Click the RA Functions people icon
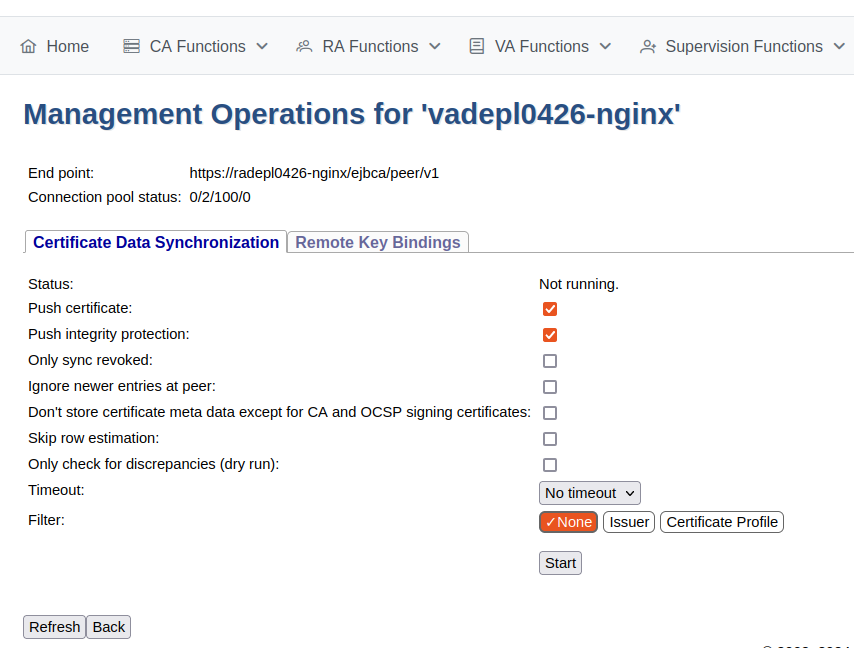 click(303, 46)
